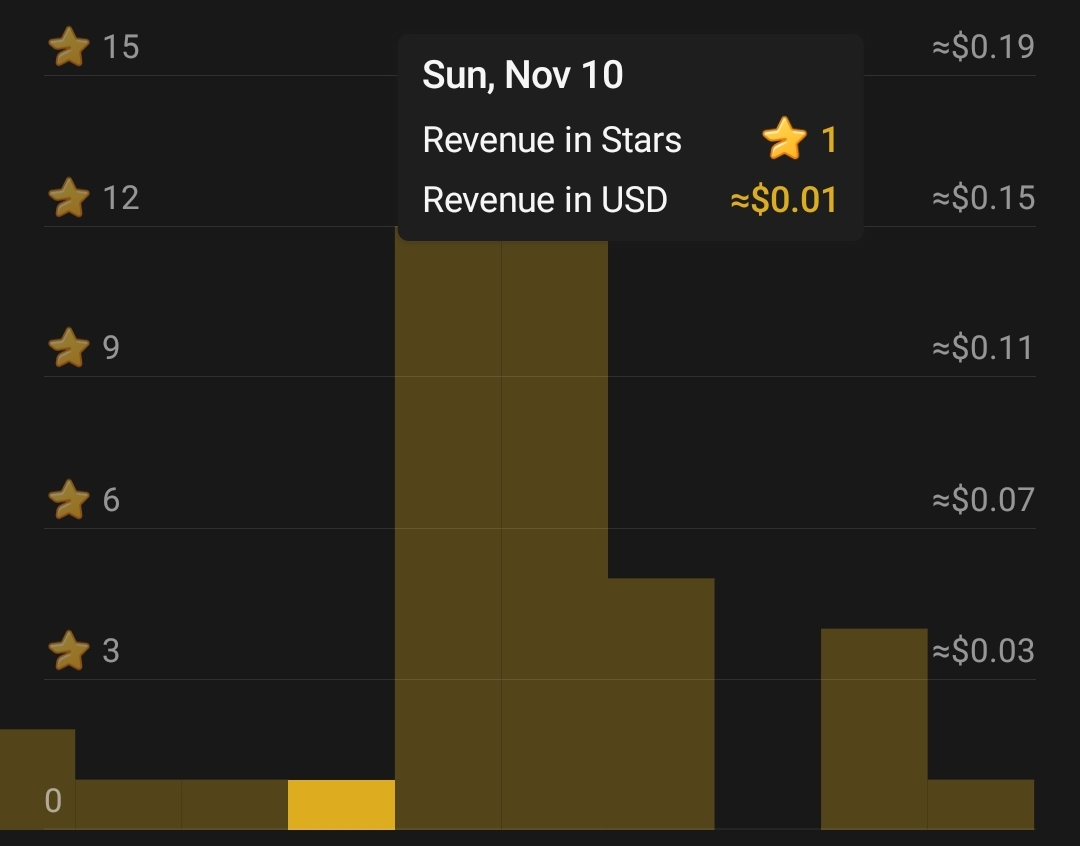Click the 0 label on the left axis
Viewport: 1080px width, 846px height.
pos(53,801)
